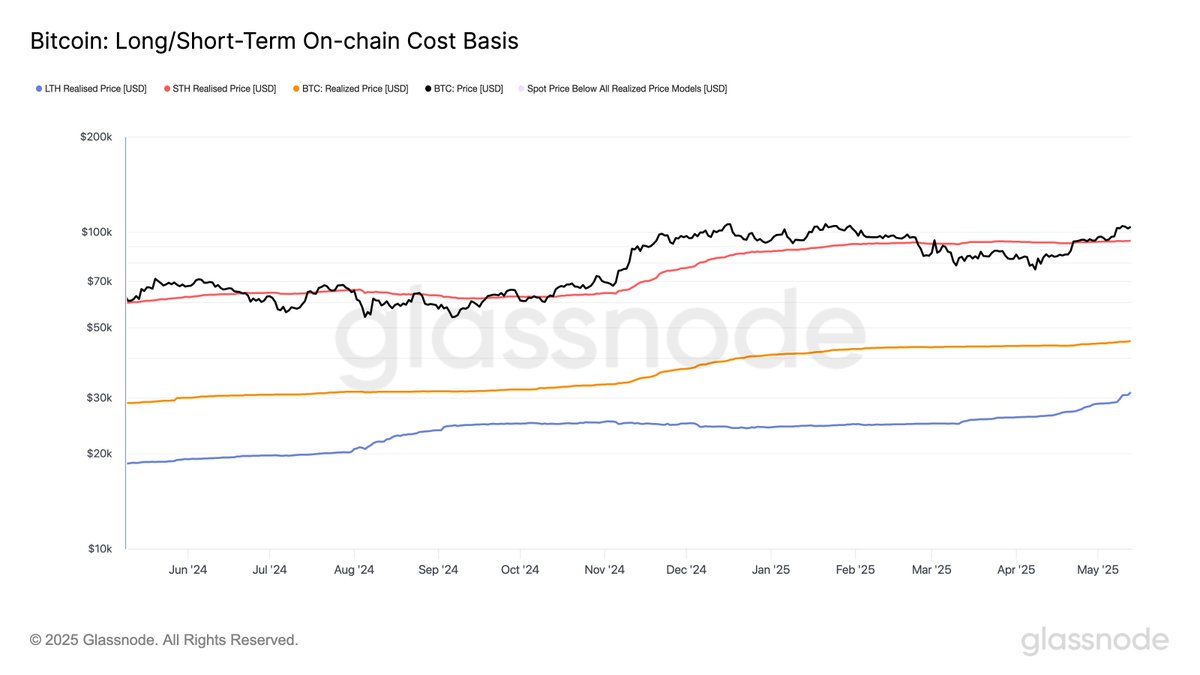The image size is (1200, 675).
Task: Click the red STH Realised Price legend dot
Action: coord(166,89)
